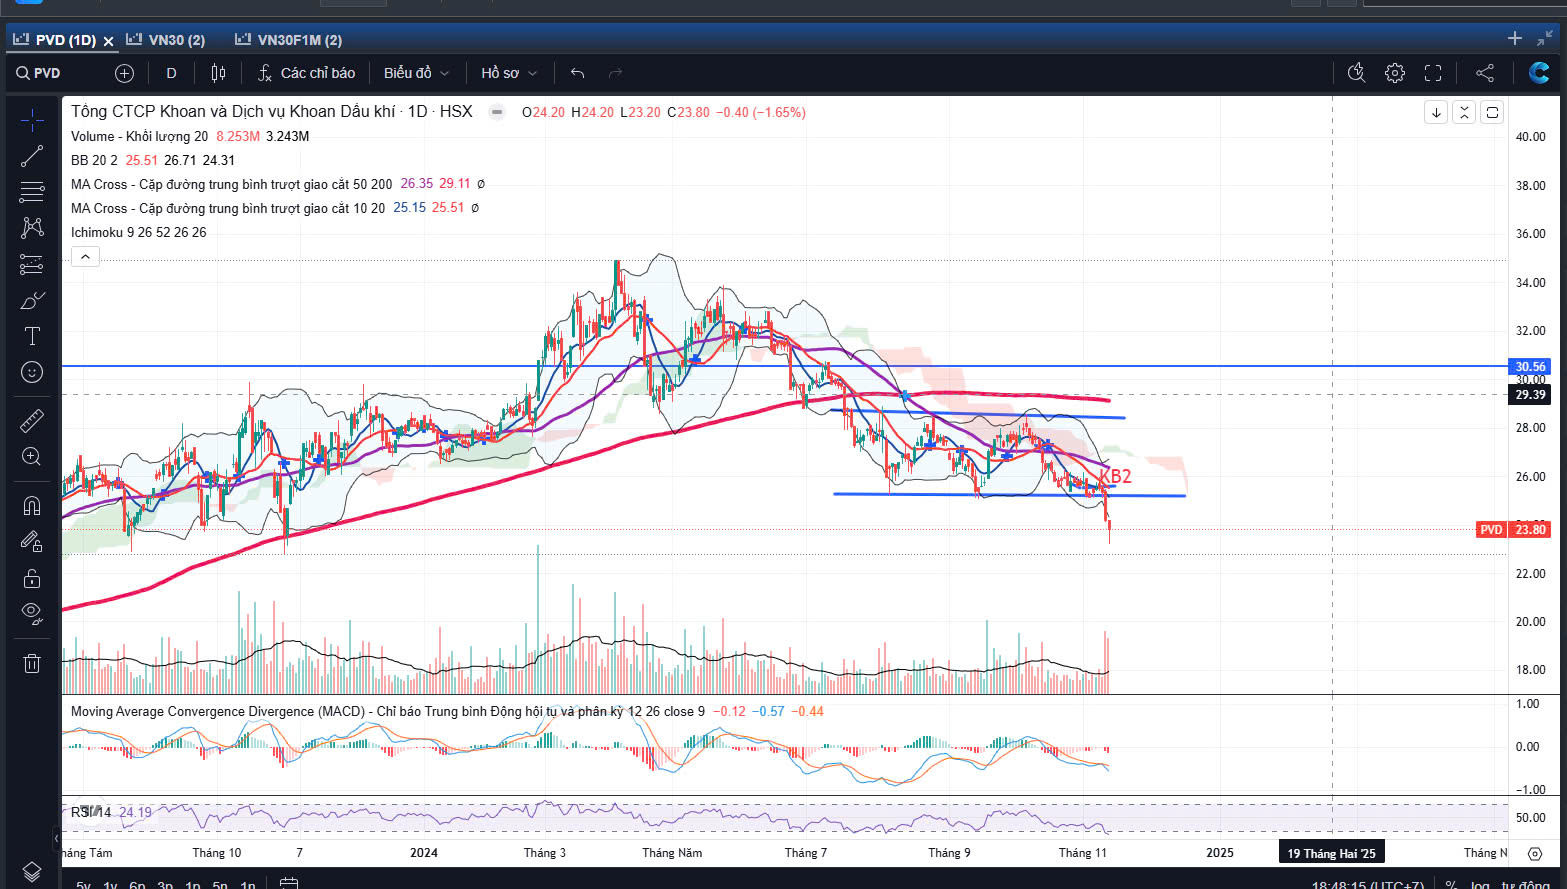Expand the Biểu đồ dropdown
Screen dimensions: 1567x889
[x=416, y=73]
